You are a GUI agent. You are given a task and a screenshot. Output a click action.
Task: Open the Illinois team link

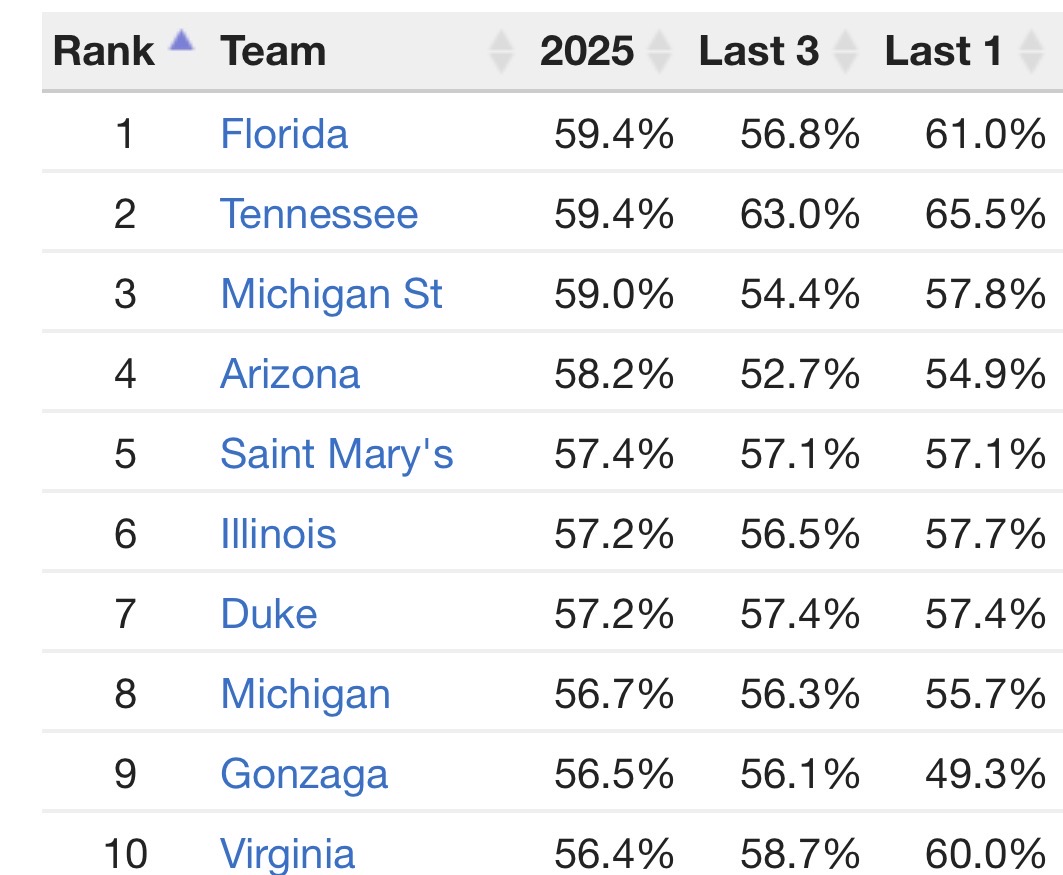278,534
